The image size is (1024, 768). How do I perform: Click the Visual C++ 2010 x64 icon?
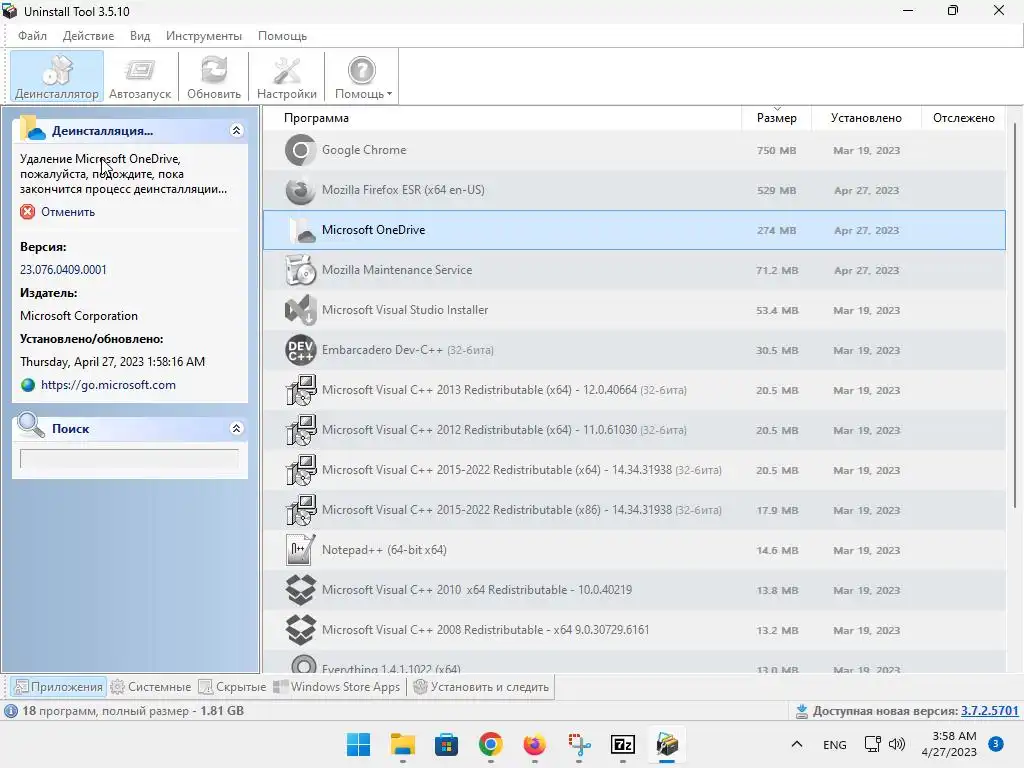coord(300,590)
